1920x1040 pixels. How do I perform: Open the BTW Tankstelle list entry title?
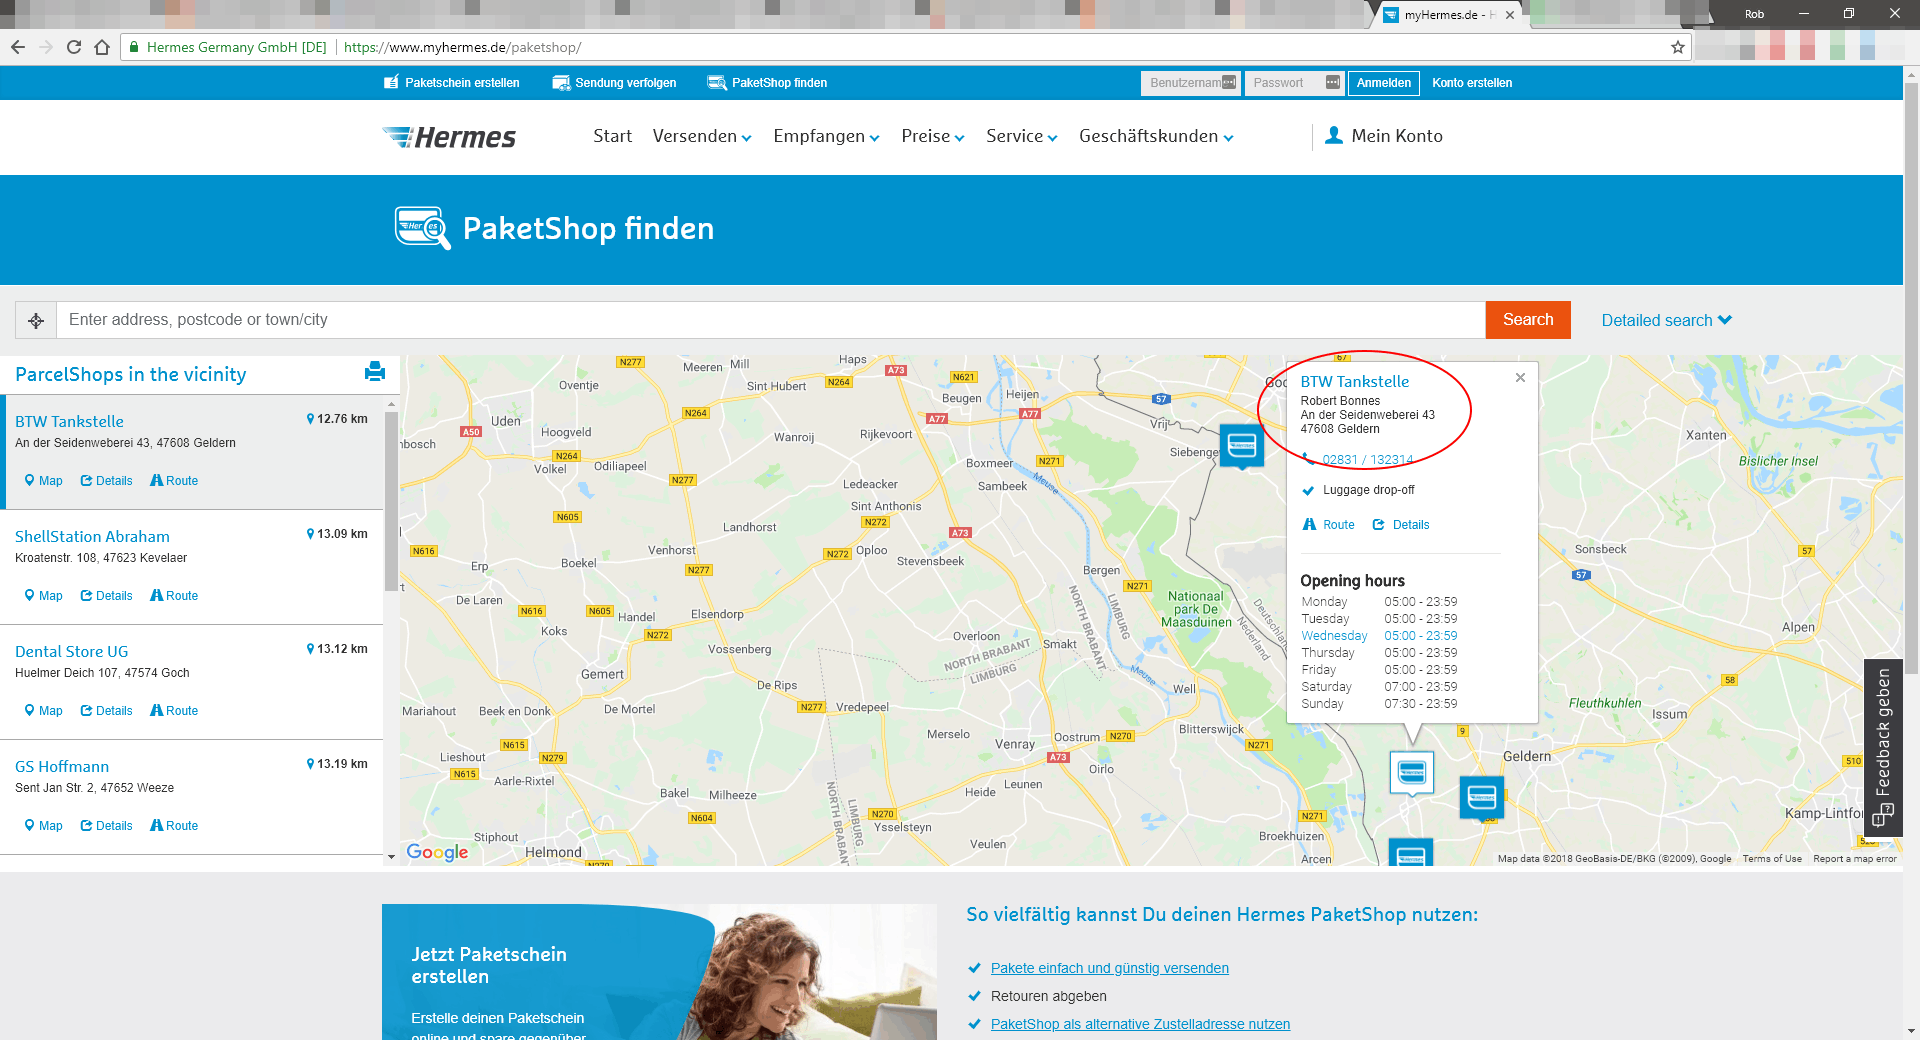coord(70,422)
